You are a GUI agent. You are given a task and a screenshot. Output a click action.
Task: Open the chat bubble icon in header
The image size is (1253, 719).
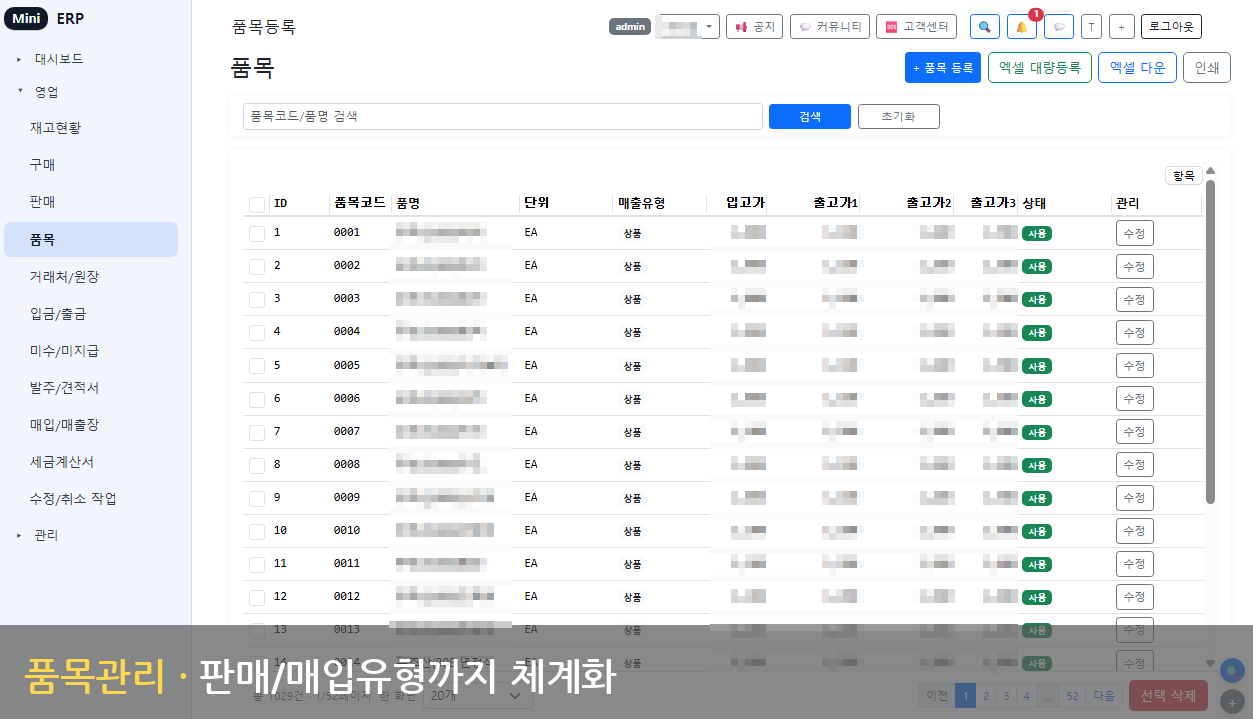coord(1058,27)
